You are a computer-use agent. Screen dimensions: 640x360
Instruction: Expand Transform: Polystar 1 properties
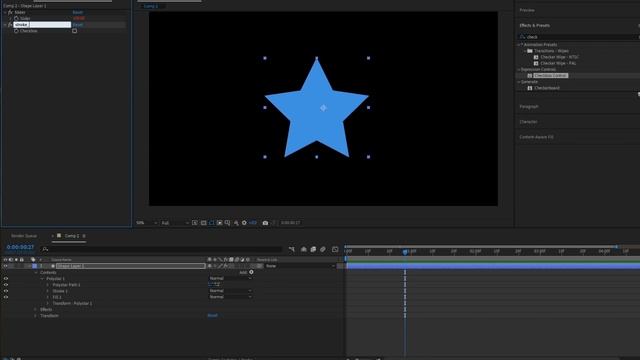point(48,303)
